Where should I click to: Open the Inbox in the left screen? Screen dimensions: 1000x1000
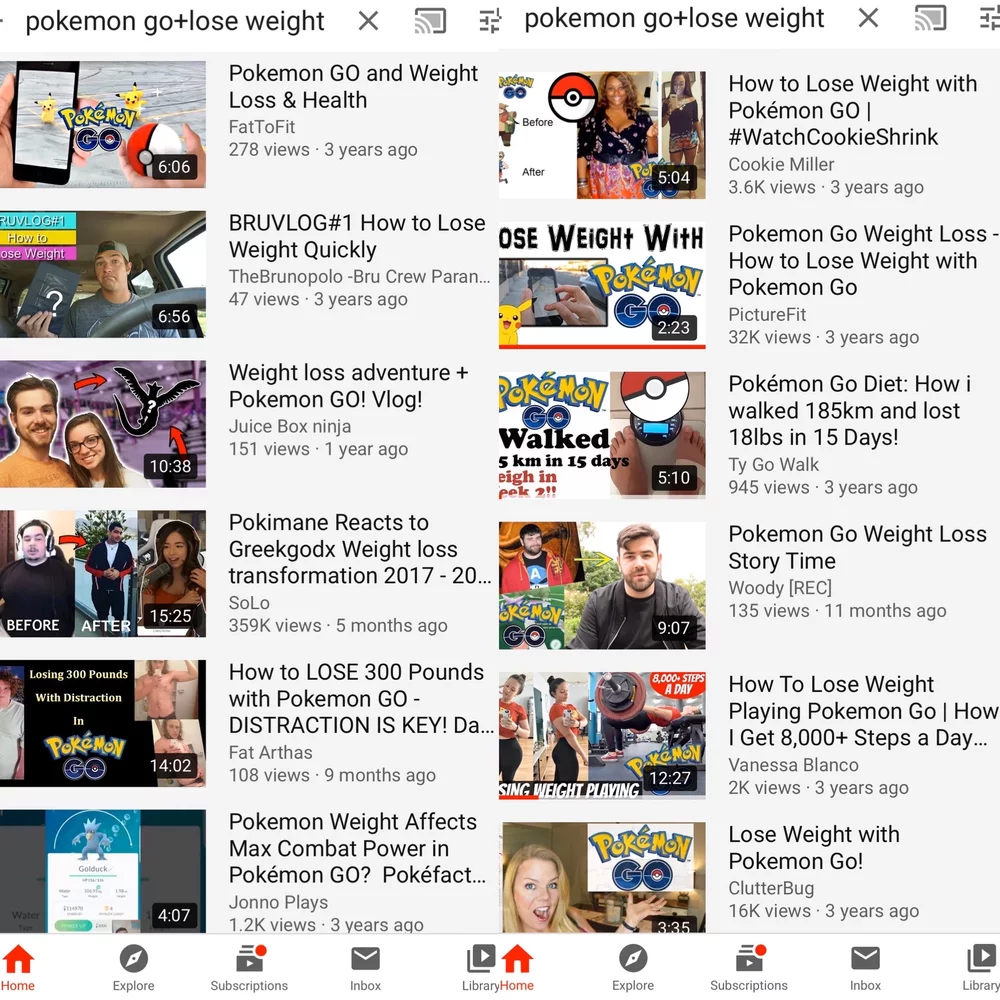coord(365,968)
